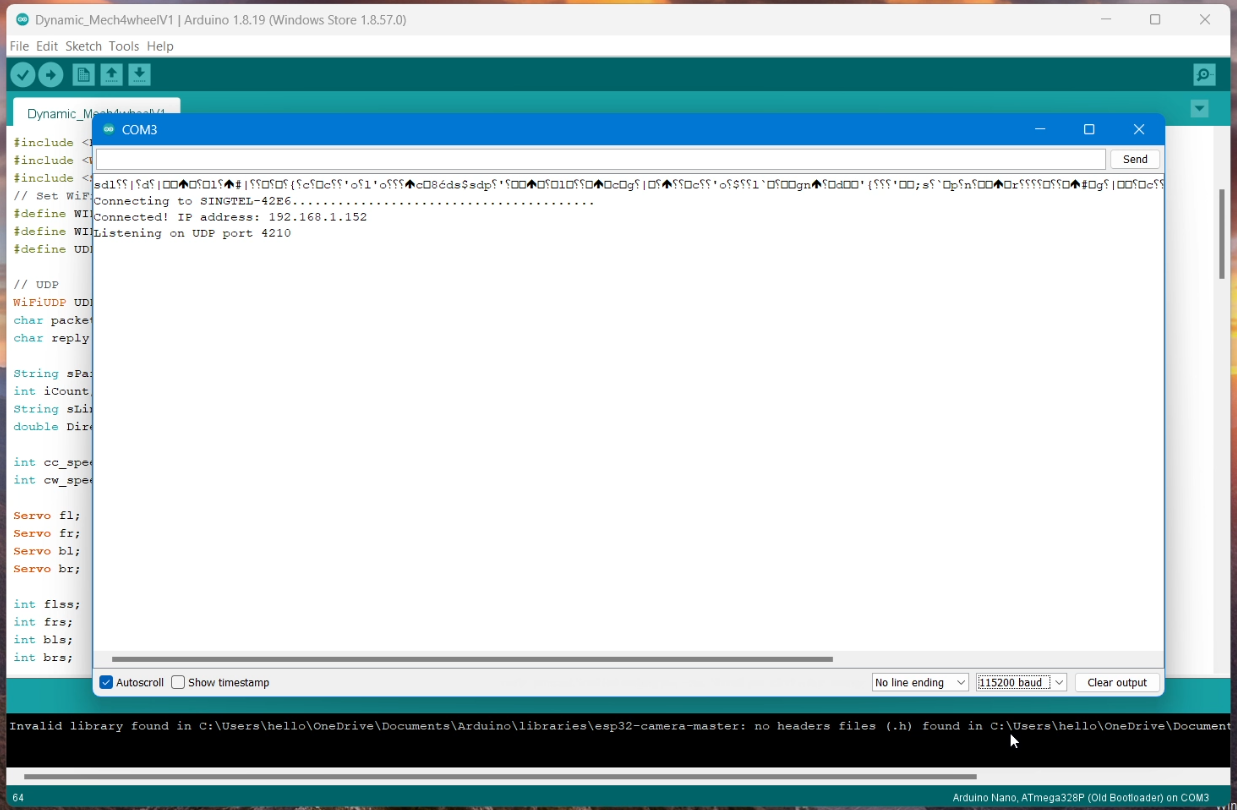The height and width of the screenshot is (810, 1237).
Task: Click the Send button in COM3
Action: [x=1135, y=159]
